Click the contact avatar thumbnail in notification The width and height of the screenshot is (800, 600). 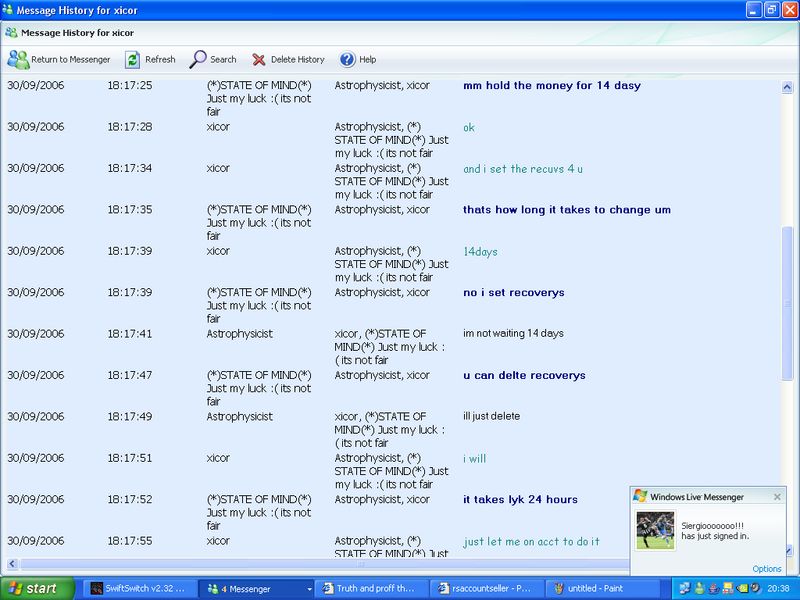click(656, 530)
